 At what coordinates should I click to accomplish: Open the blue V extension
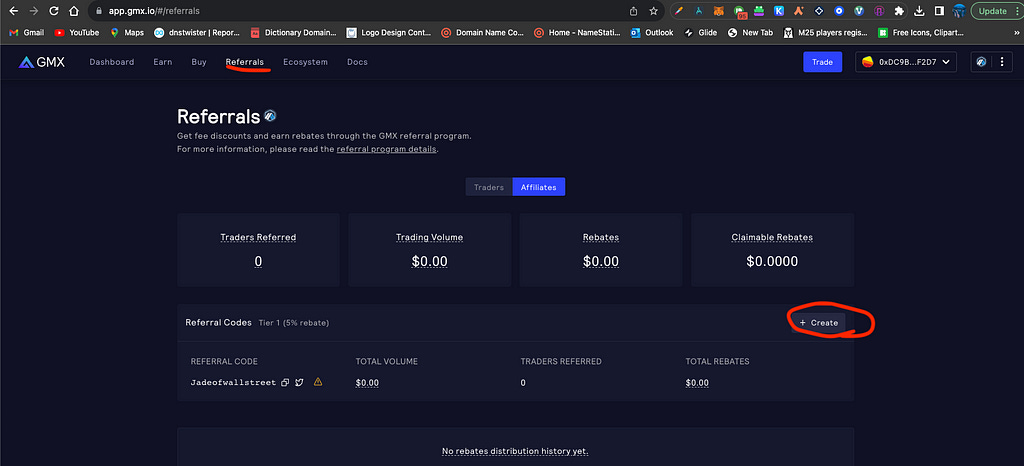859,11
